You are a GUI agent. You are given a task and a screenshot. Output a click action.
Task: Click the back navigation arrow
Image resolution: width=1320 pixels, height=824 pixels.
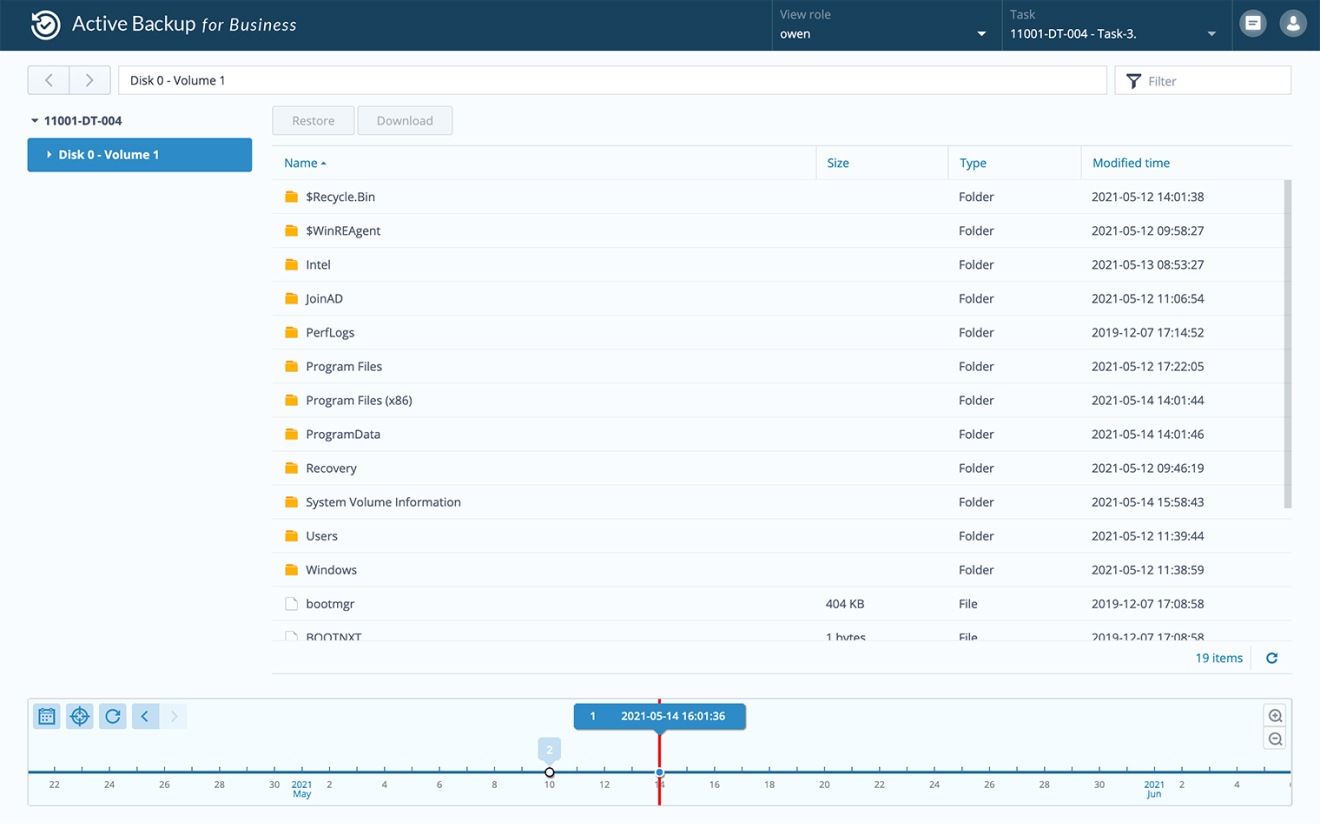click(x=48, y=80)
